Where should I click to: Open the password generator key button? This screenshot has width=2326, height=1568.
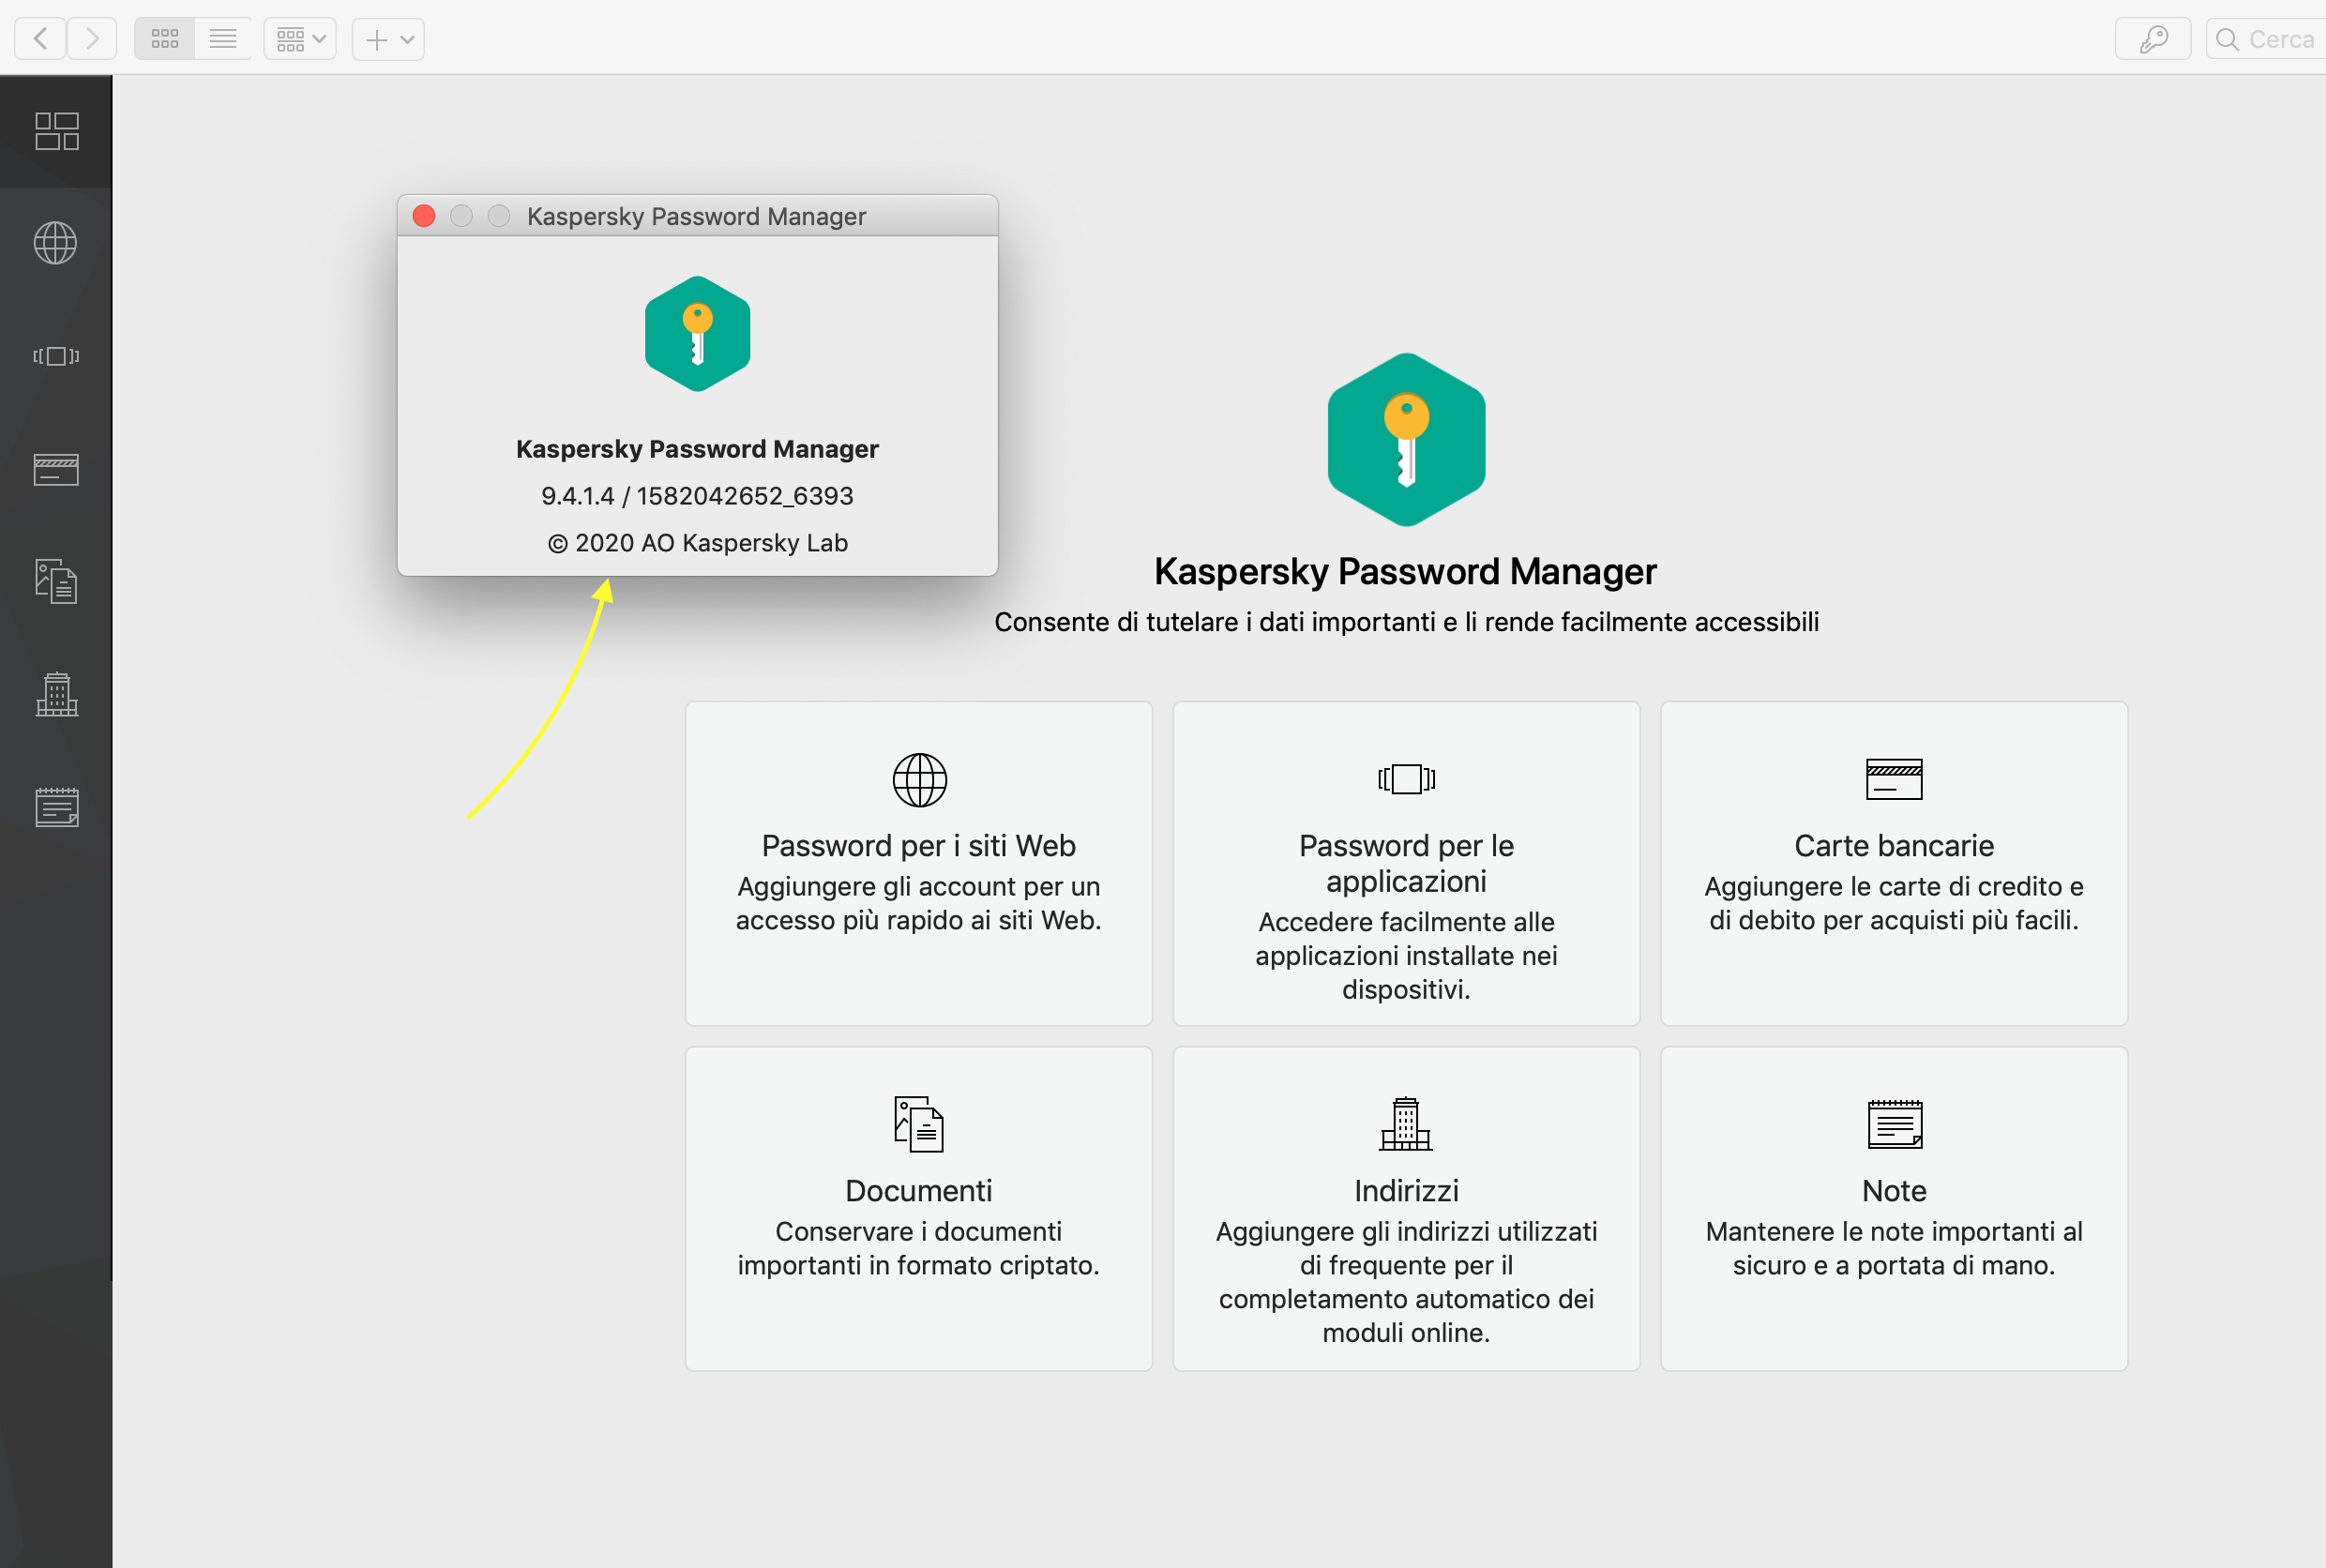coord(2153,39)
